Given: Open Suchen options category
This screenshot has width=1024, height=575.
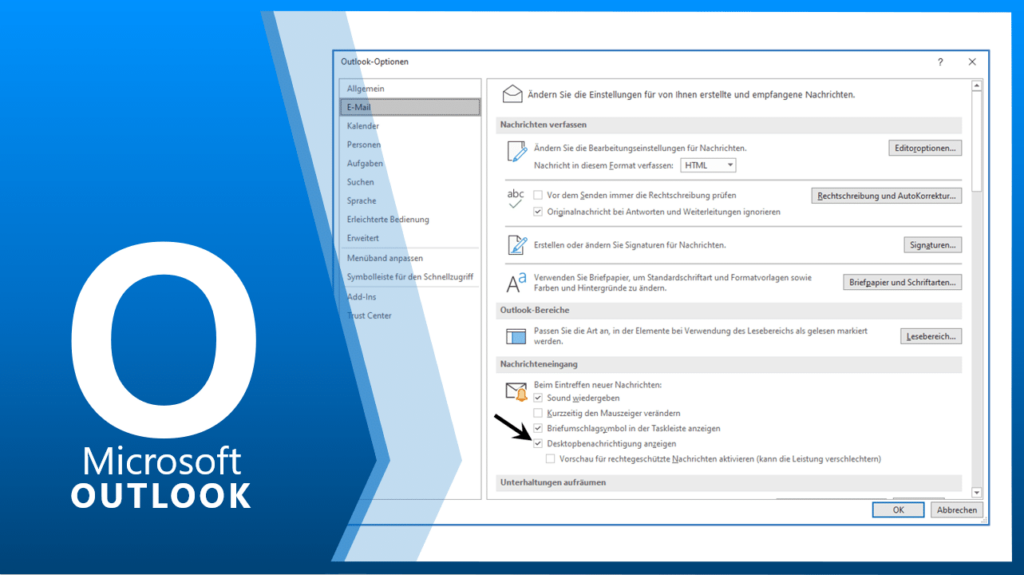Looking at the screenshot, I should [410, 182].
